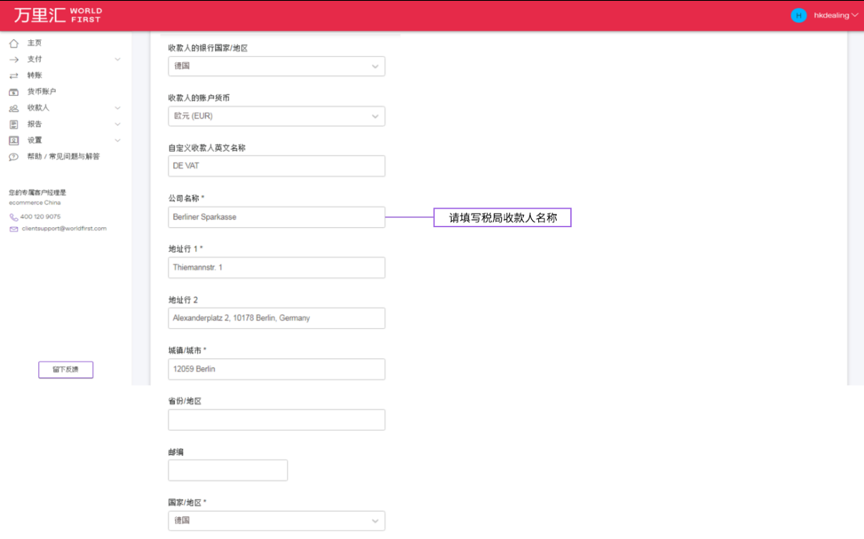The width and height of the screenshot is (864, 539).
Task: Expand the 设置 submenu chevron
Action: [117, 141]
